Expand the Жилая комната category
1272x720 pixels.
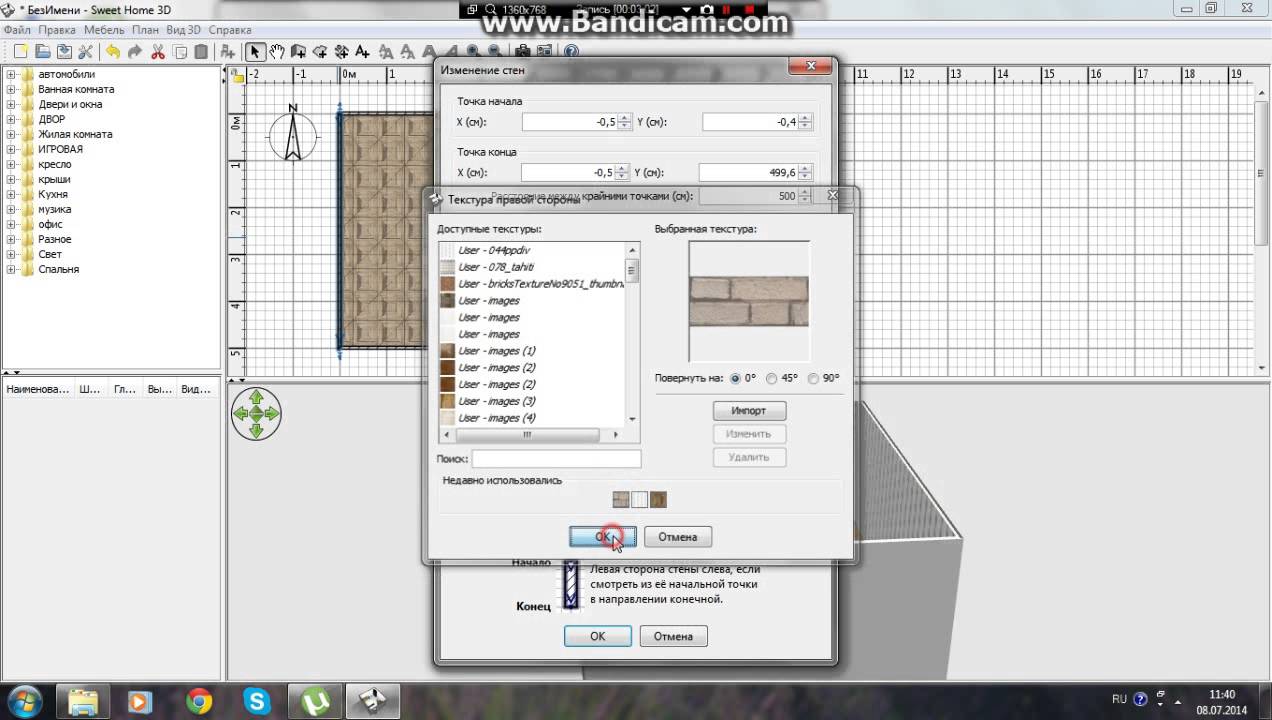[11, 134]
